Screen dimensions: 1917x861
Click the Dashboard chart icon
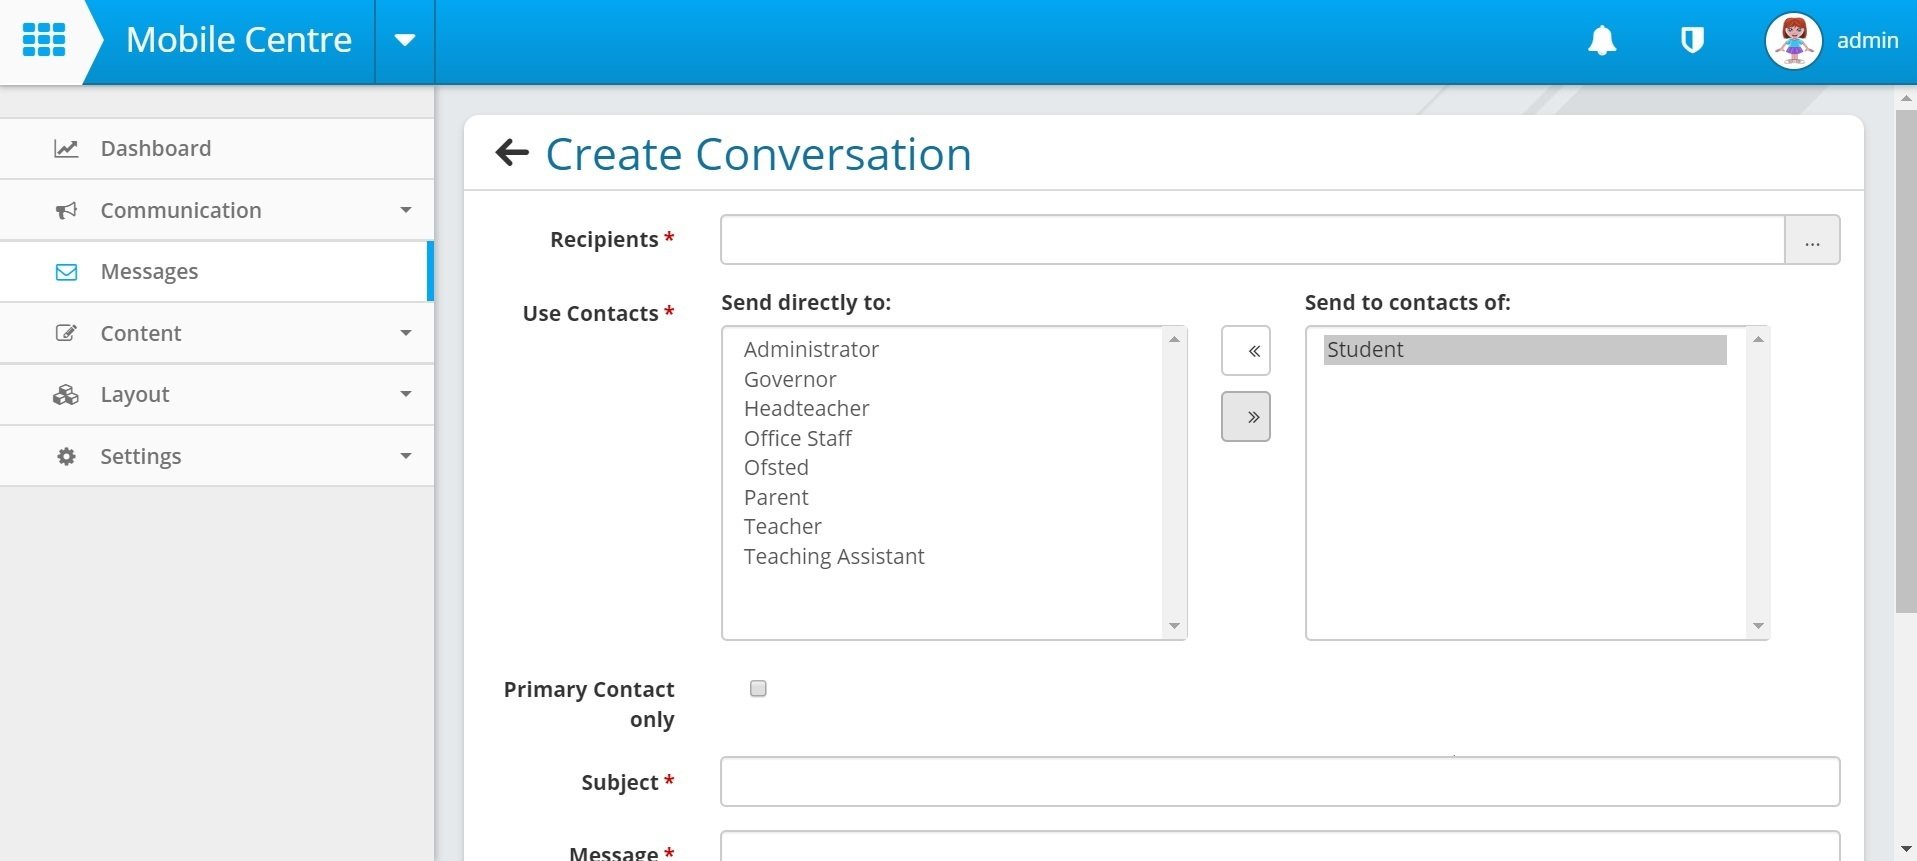(x=66, y=149)
